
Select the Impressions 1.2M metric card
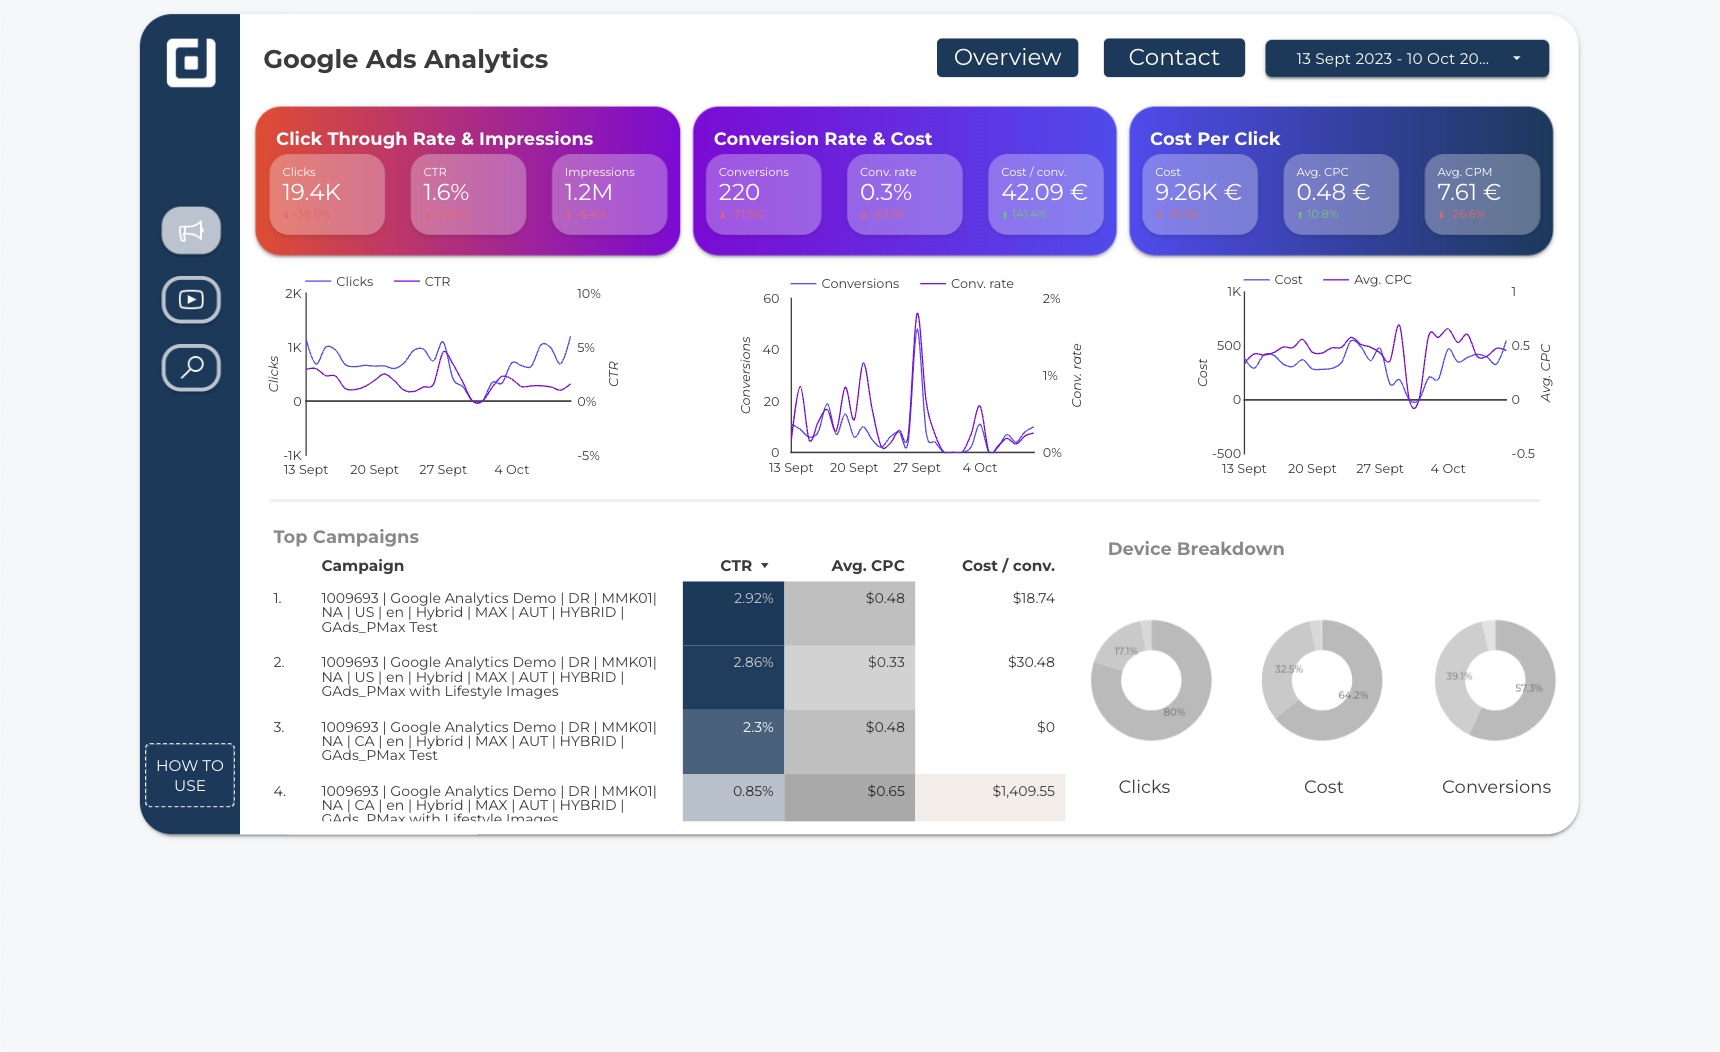[610, 194]
